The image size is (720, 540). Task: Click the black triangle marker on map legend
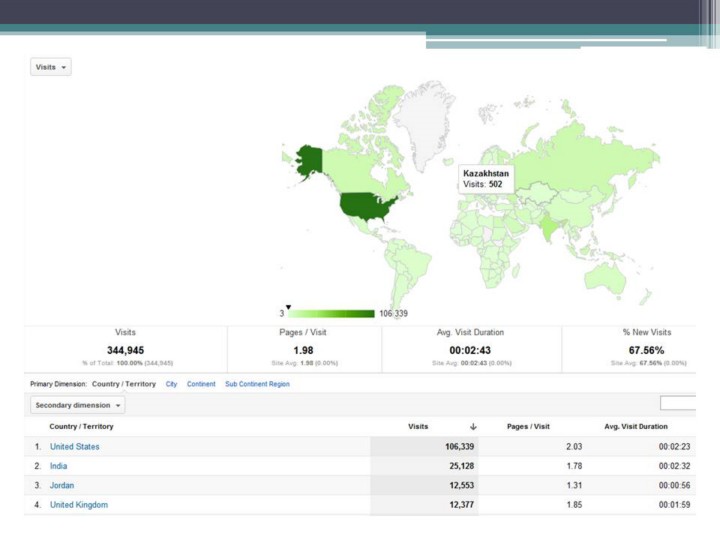(x=288, y=307)
